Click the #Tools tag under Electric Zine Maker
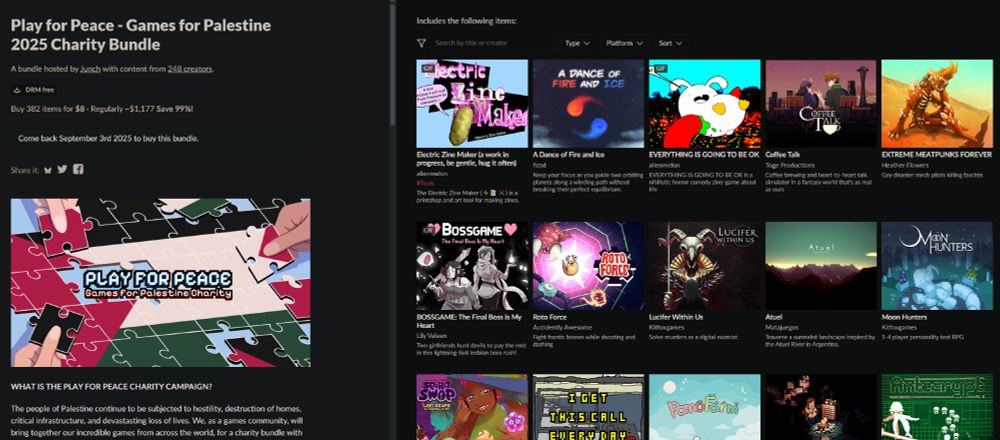Viewport: 1000px width, 440px height. [x=425, y=182]
